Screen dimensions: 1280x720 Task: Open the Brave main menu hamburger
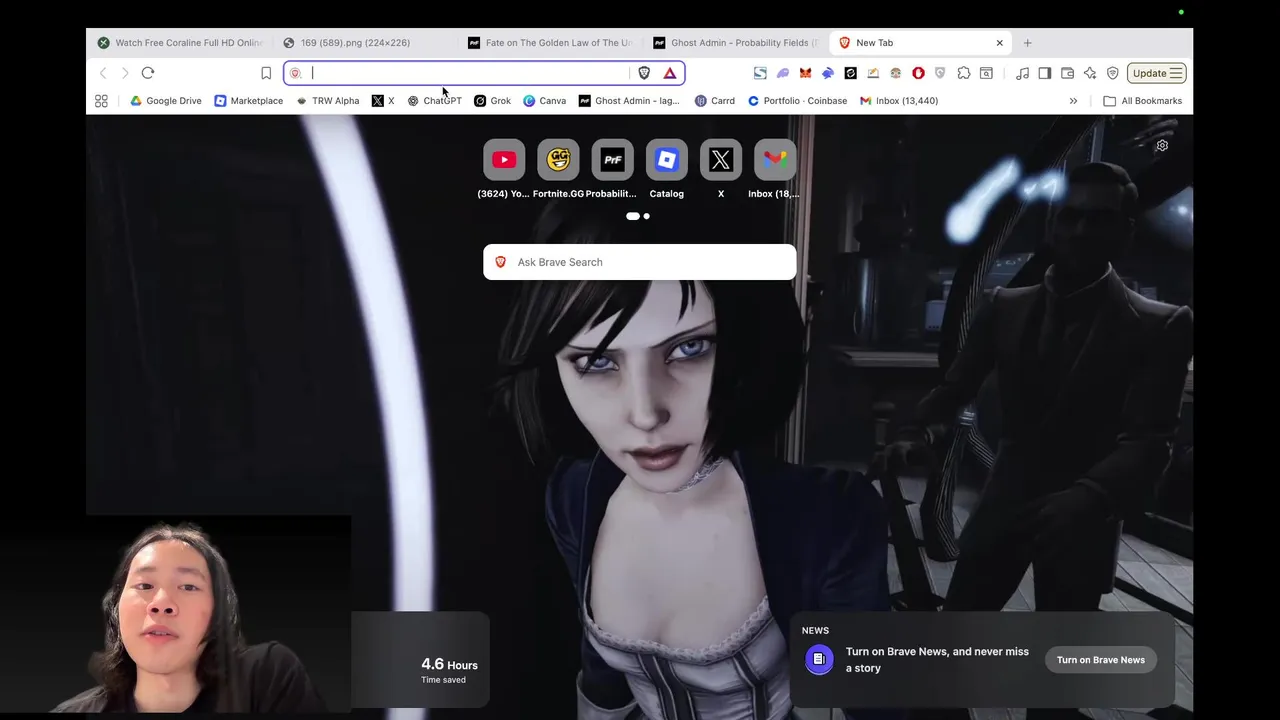coord(1176,73)
